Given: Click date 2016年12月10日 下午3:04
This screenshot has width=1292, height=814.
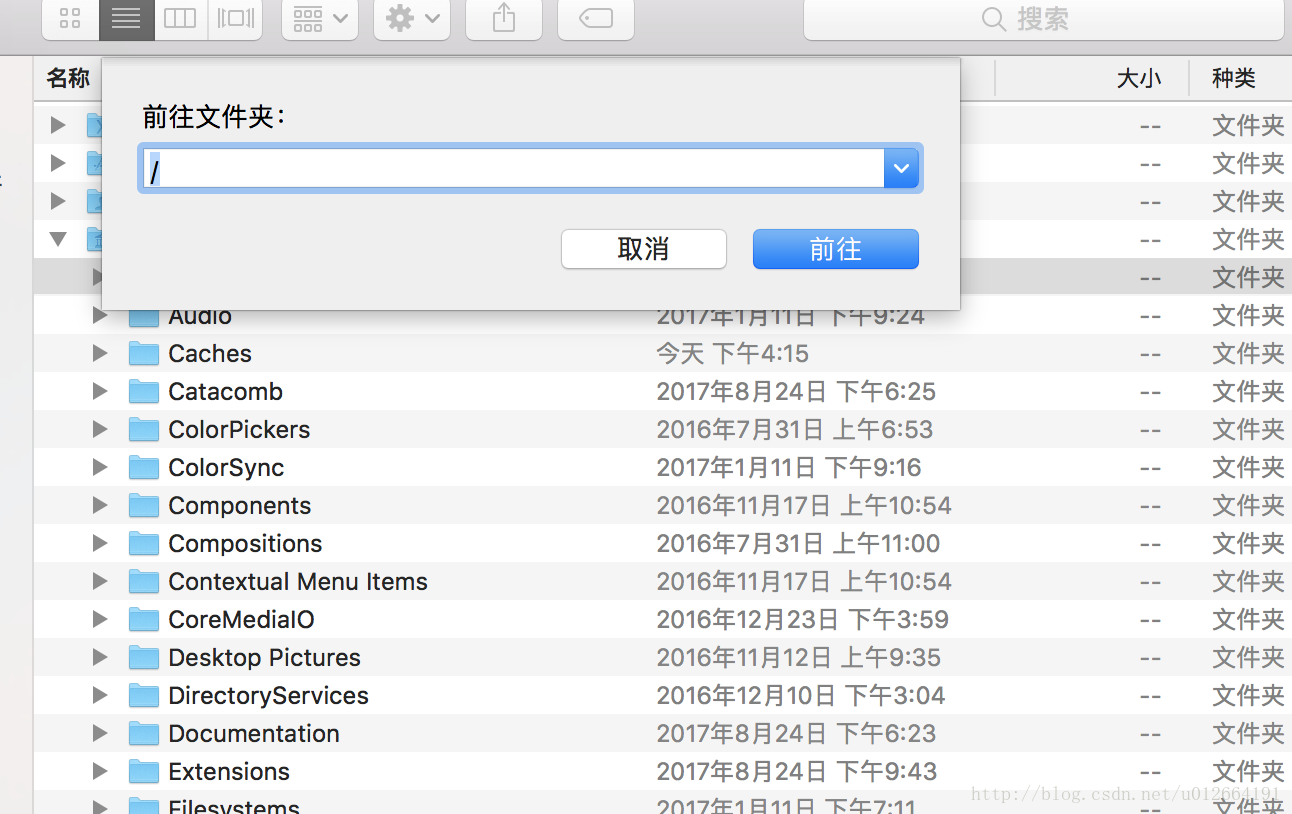Looking at the screenshot, I should [801, 695].
